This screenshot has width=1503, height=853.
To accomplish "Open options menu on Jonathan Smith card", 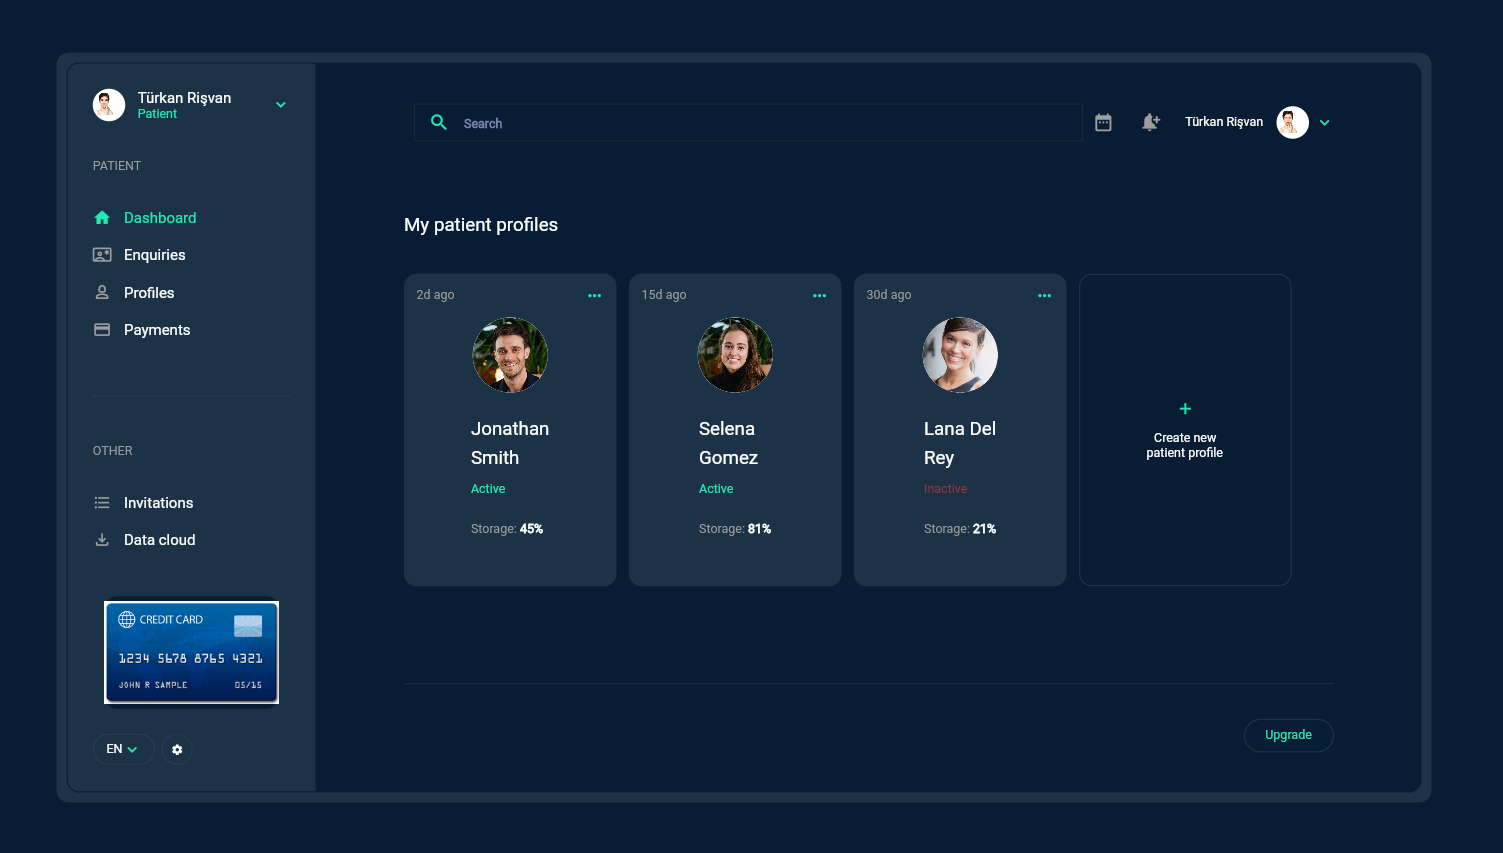I will [x=594, y=295].
